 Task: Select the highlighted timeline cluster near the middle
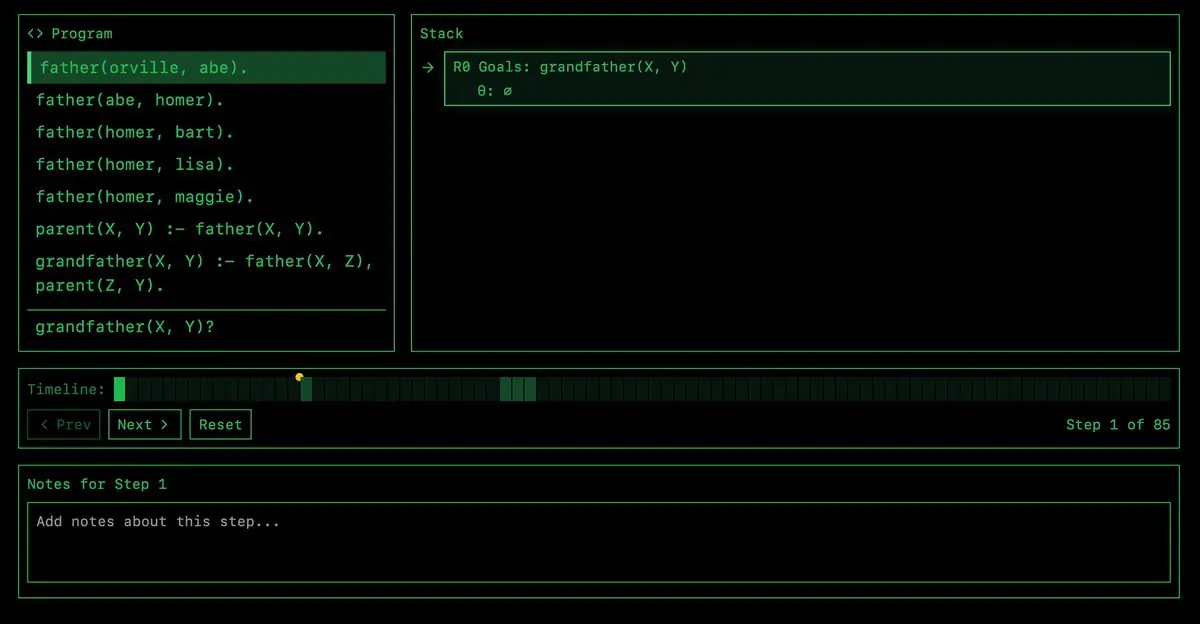(x=518, y=389)
